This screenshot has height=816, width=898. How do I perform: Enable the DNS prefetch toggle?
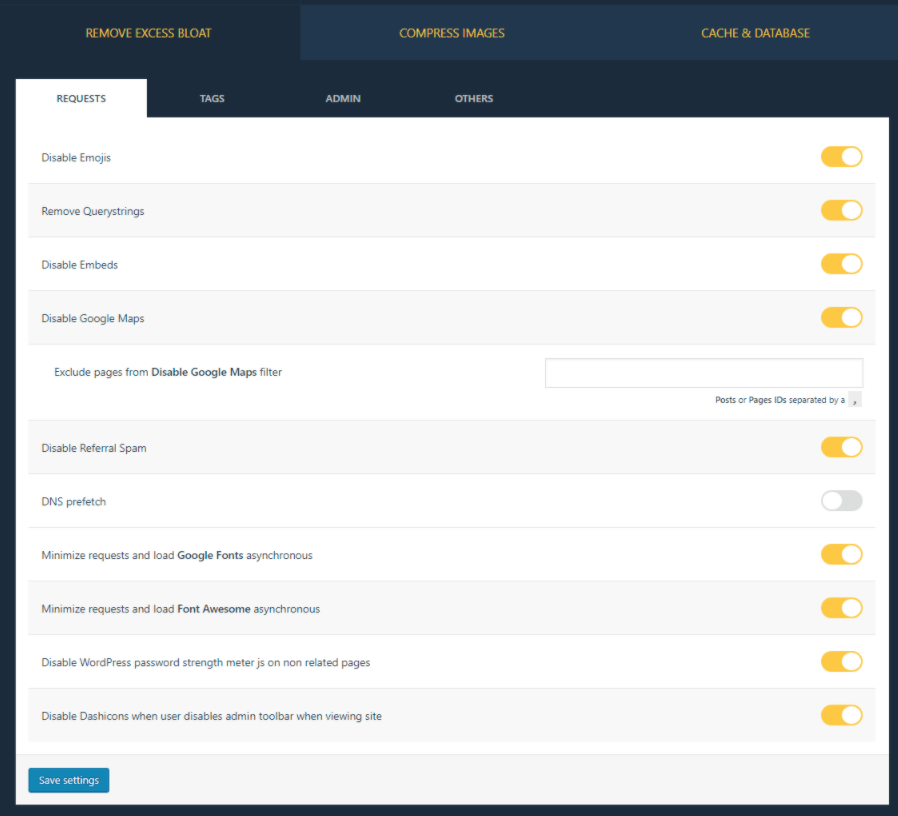(841, 501)
